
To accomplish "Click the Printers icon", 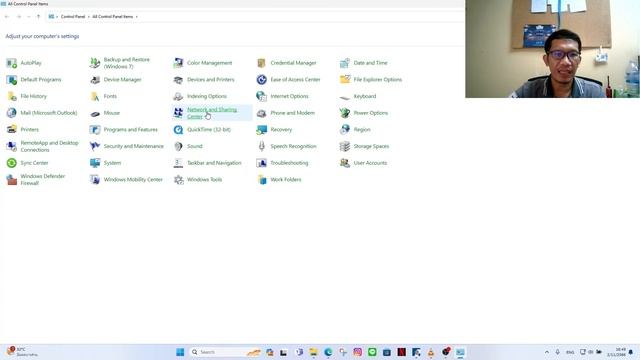I will click(x=11, y=130).
